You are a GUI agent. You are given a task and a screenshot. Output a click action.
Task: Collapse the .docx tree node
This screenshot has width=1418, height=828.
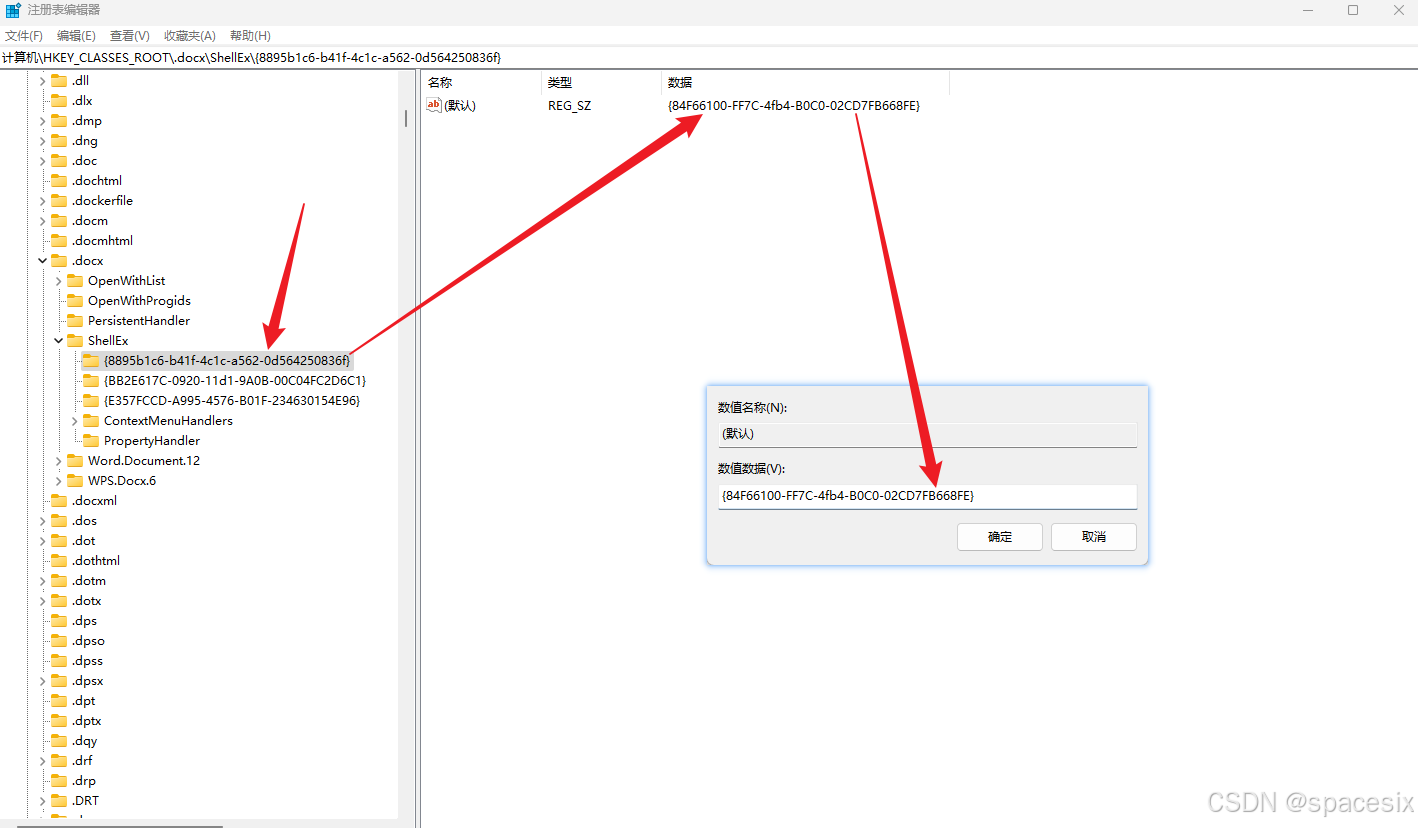[x=43, y=261]
